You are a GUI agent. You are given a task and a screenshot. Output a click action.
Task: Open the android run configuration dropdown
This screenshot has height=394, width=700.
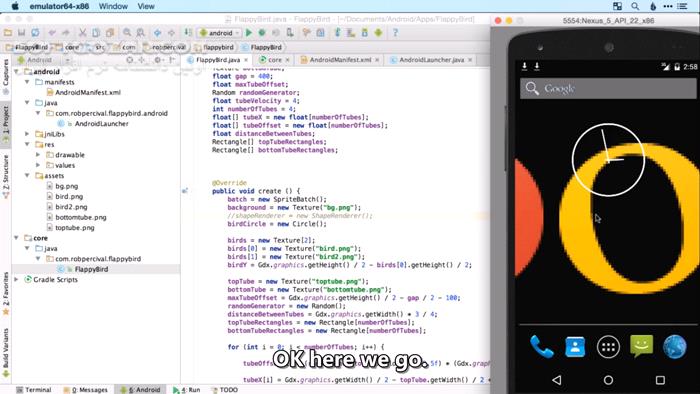(x=220, y=33)
